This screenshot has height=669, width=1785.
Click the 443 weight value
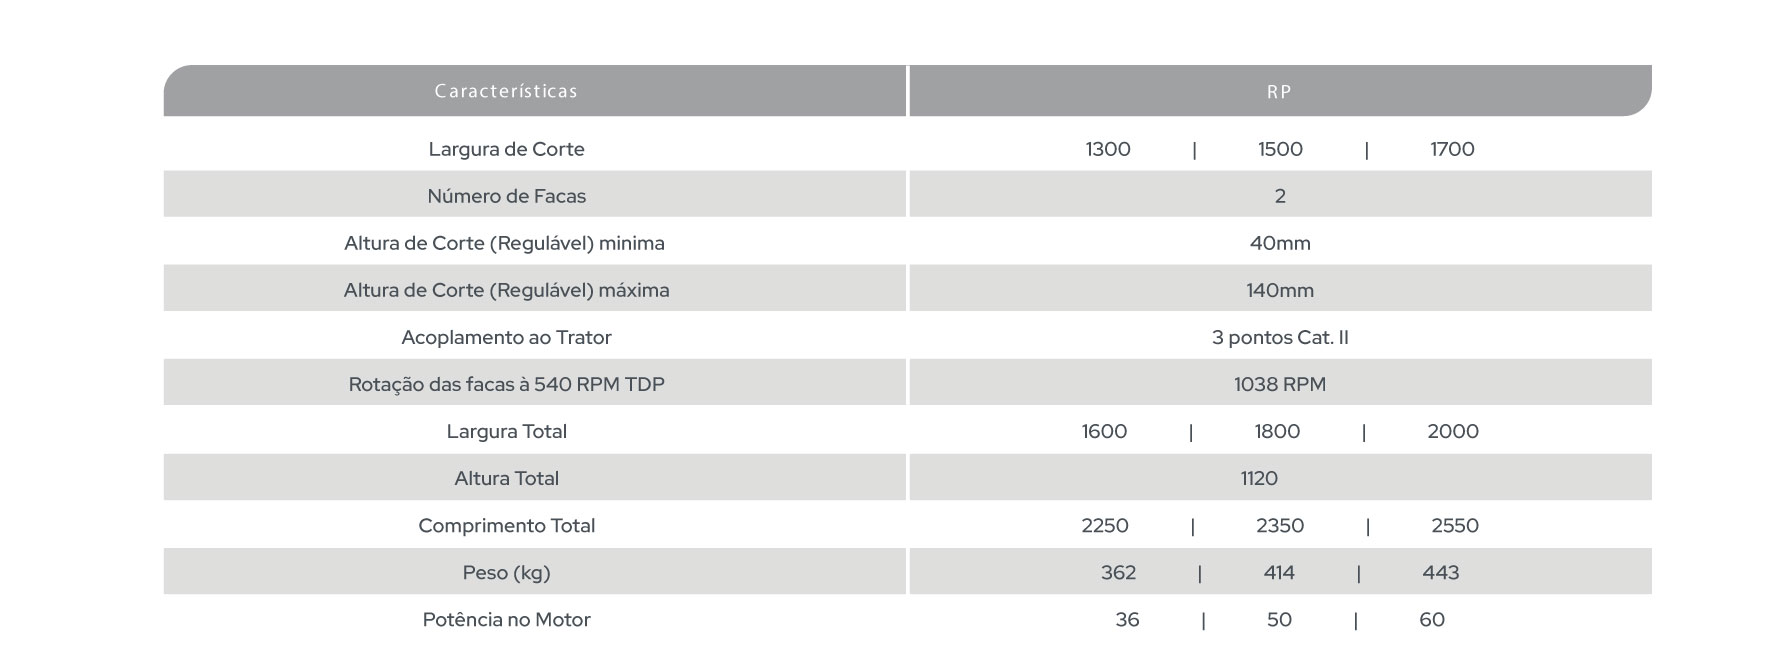pos(1441,573)
